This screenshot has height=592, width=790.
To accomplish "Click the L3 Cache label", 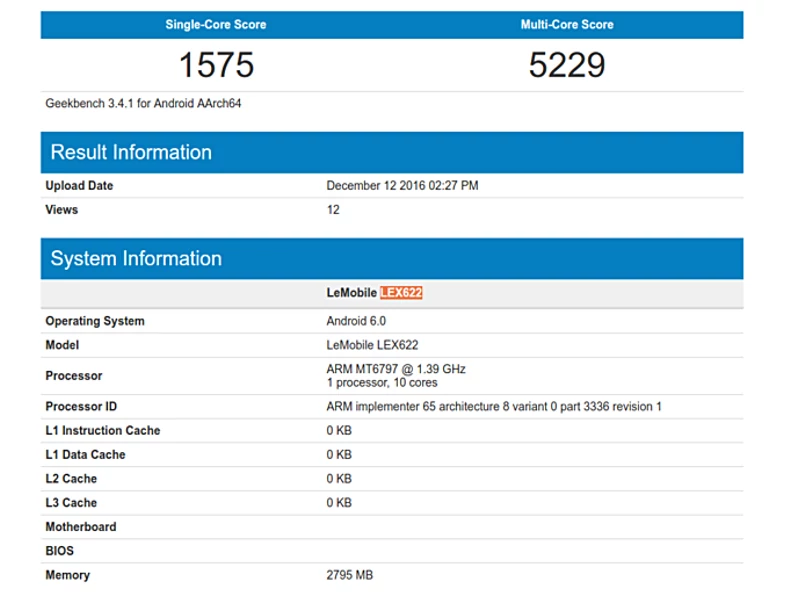I will tap(71, 503).
